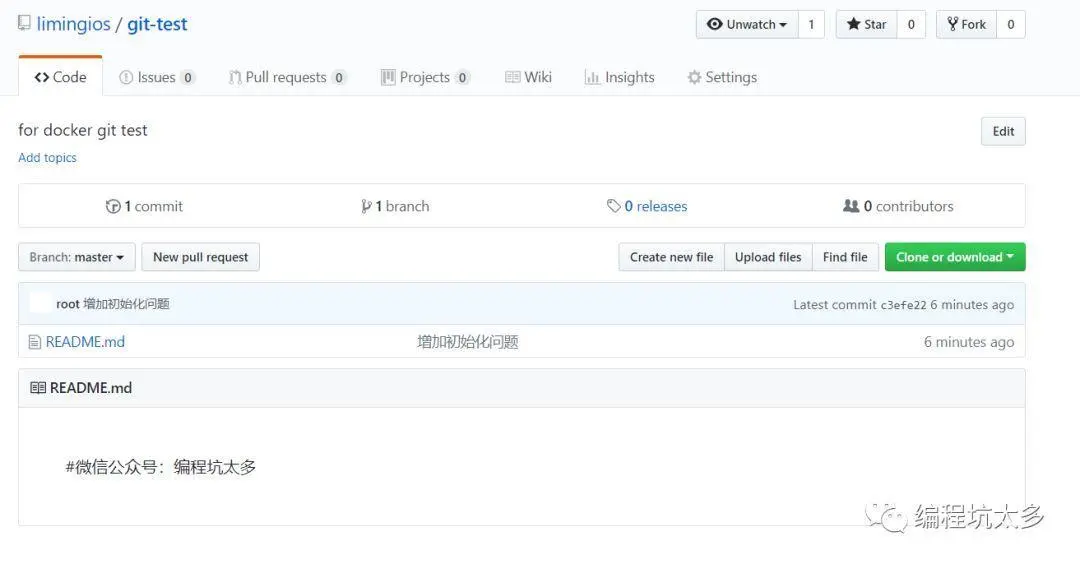
Task: Click the stargazers count next to Star
Action: pos(911,24)
